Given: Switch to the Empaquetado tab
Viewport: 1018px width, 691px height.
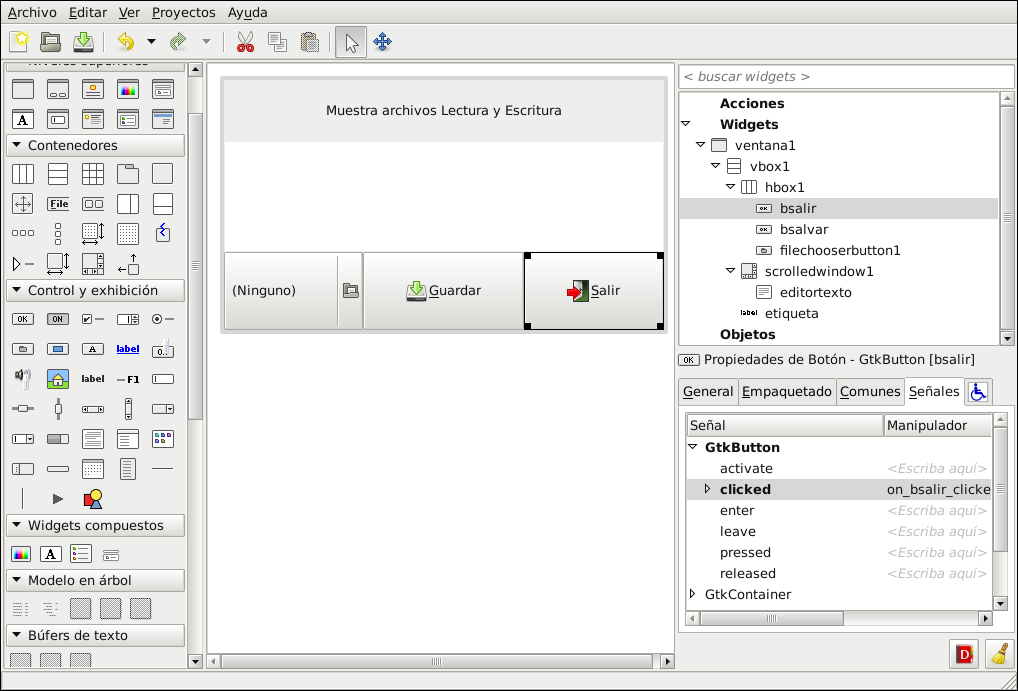Looking at the screenshot, I should pyautogui.click(x=786, y=392).
